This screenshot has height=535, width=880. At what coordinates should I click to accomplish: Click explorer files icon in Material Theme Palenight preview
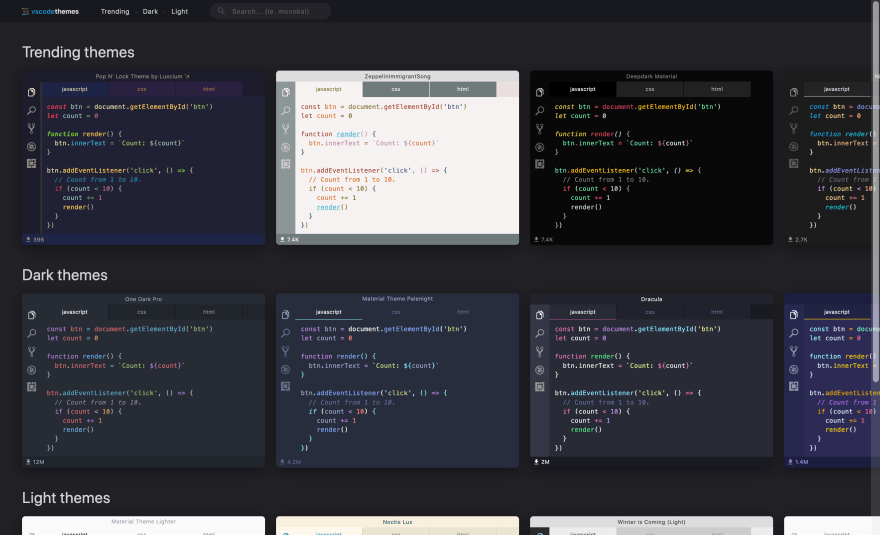point(286,315)
